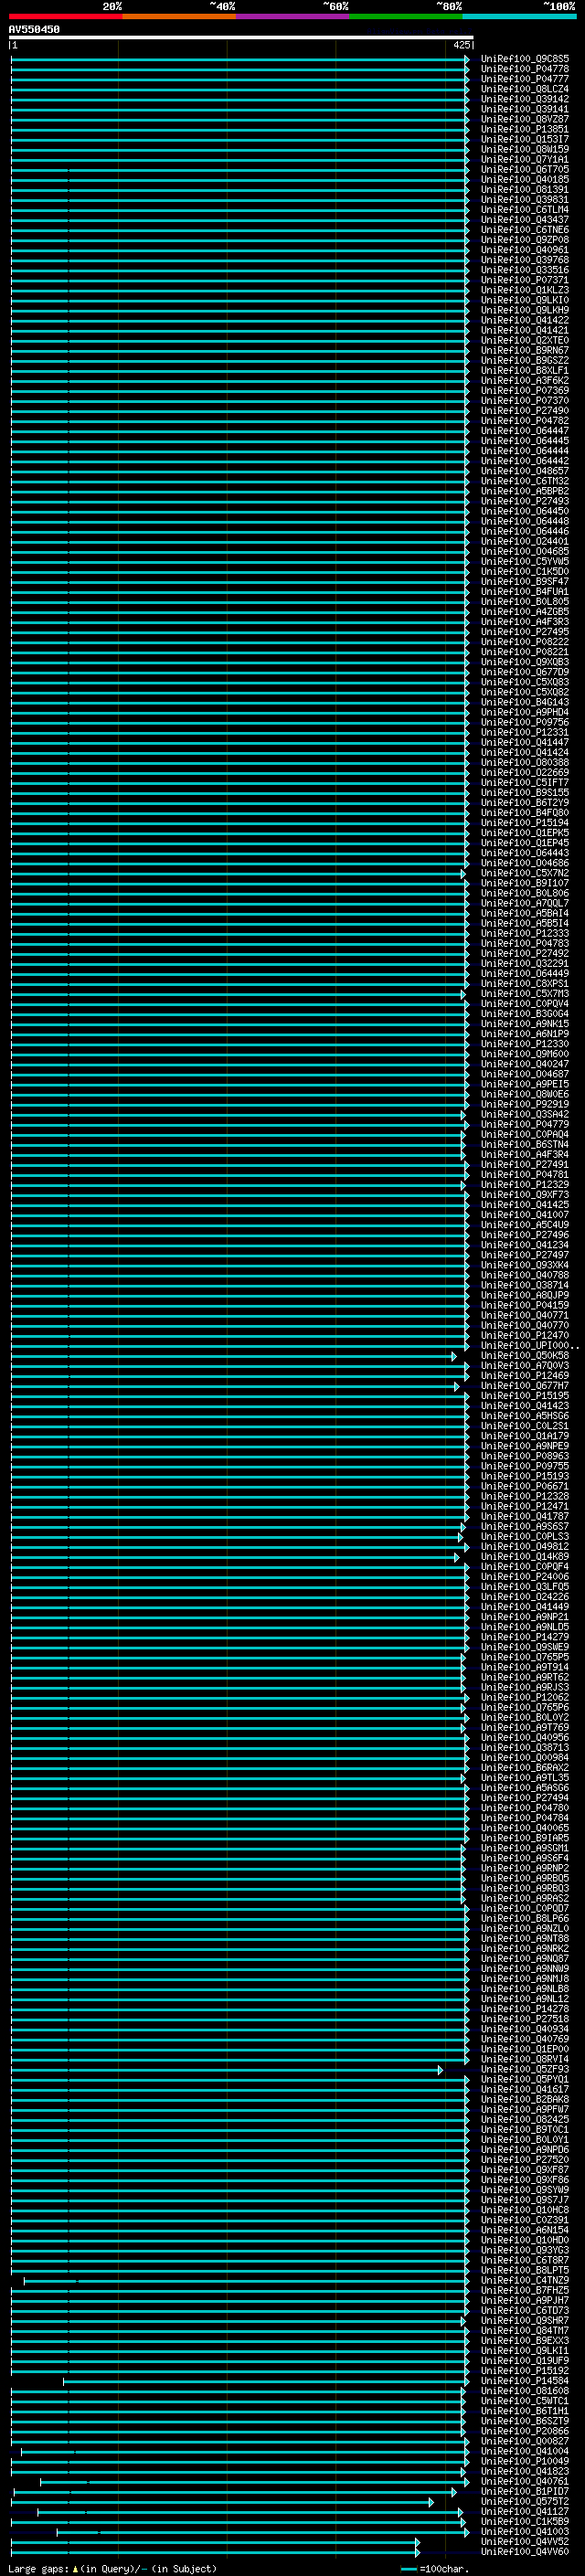Select the UniRef100_P14584 label
This screenshot has height=2576, width=585.
[x=524, y=2381]
